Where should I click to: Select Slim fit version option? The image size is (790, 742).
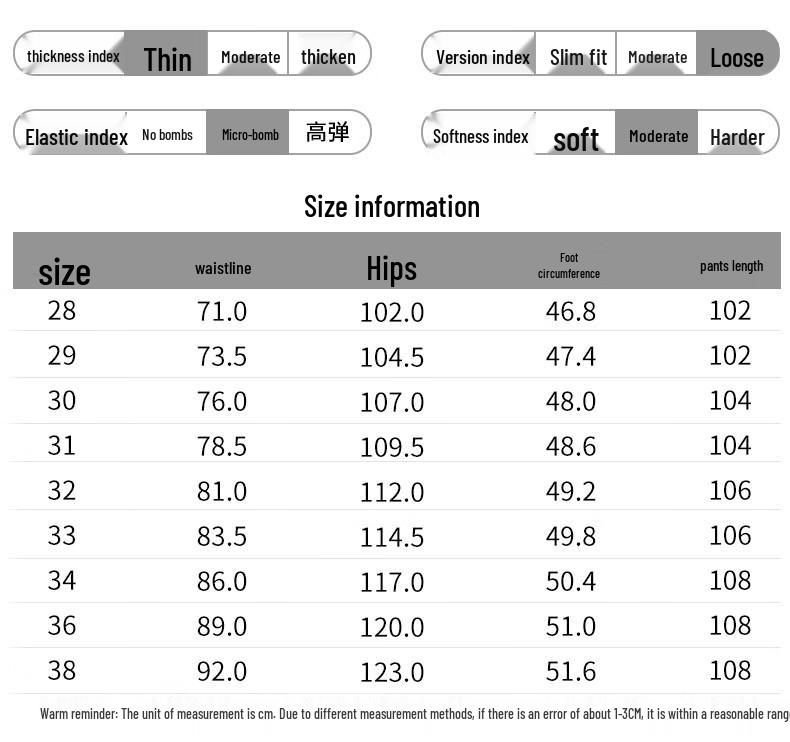click(x=577, y=57)
